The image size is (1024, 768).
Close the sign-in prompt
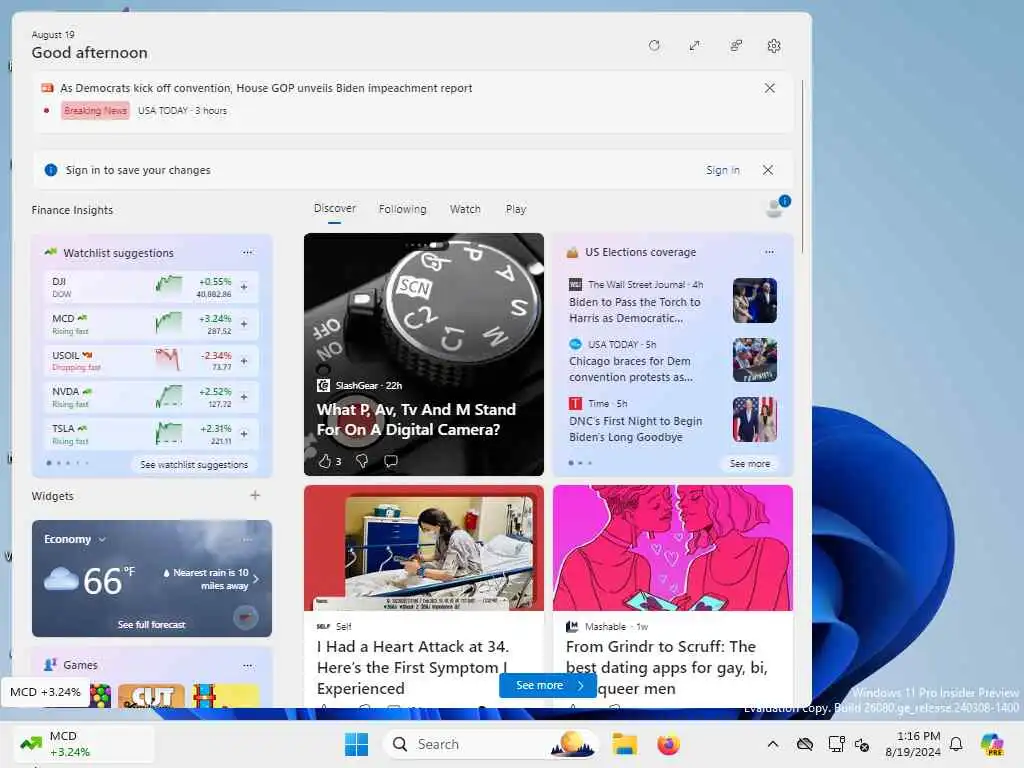coord(768,170)
